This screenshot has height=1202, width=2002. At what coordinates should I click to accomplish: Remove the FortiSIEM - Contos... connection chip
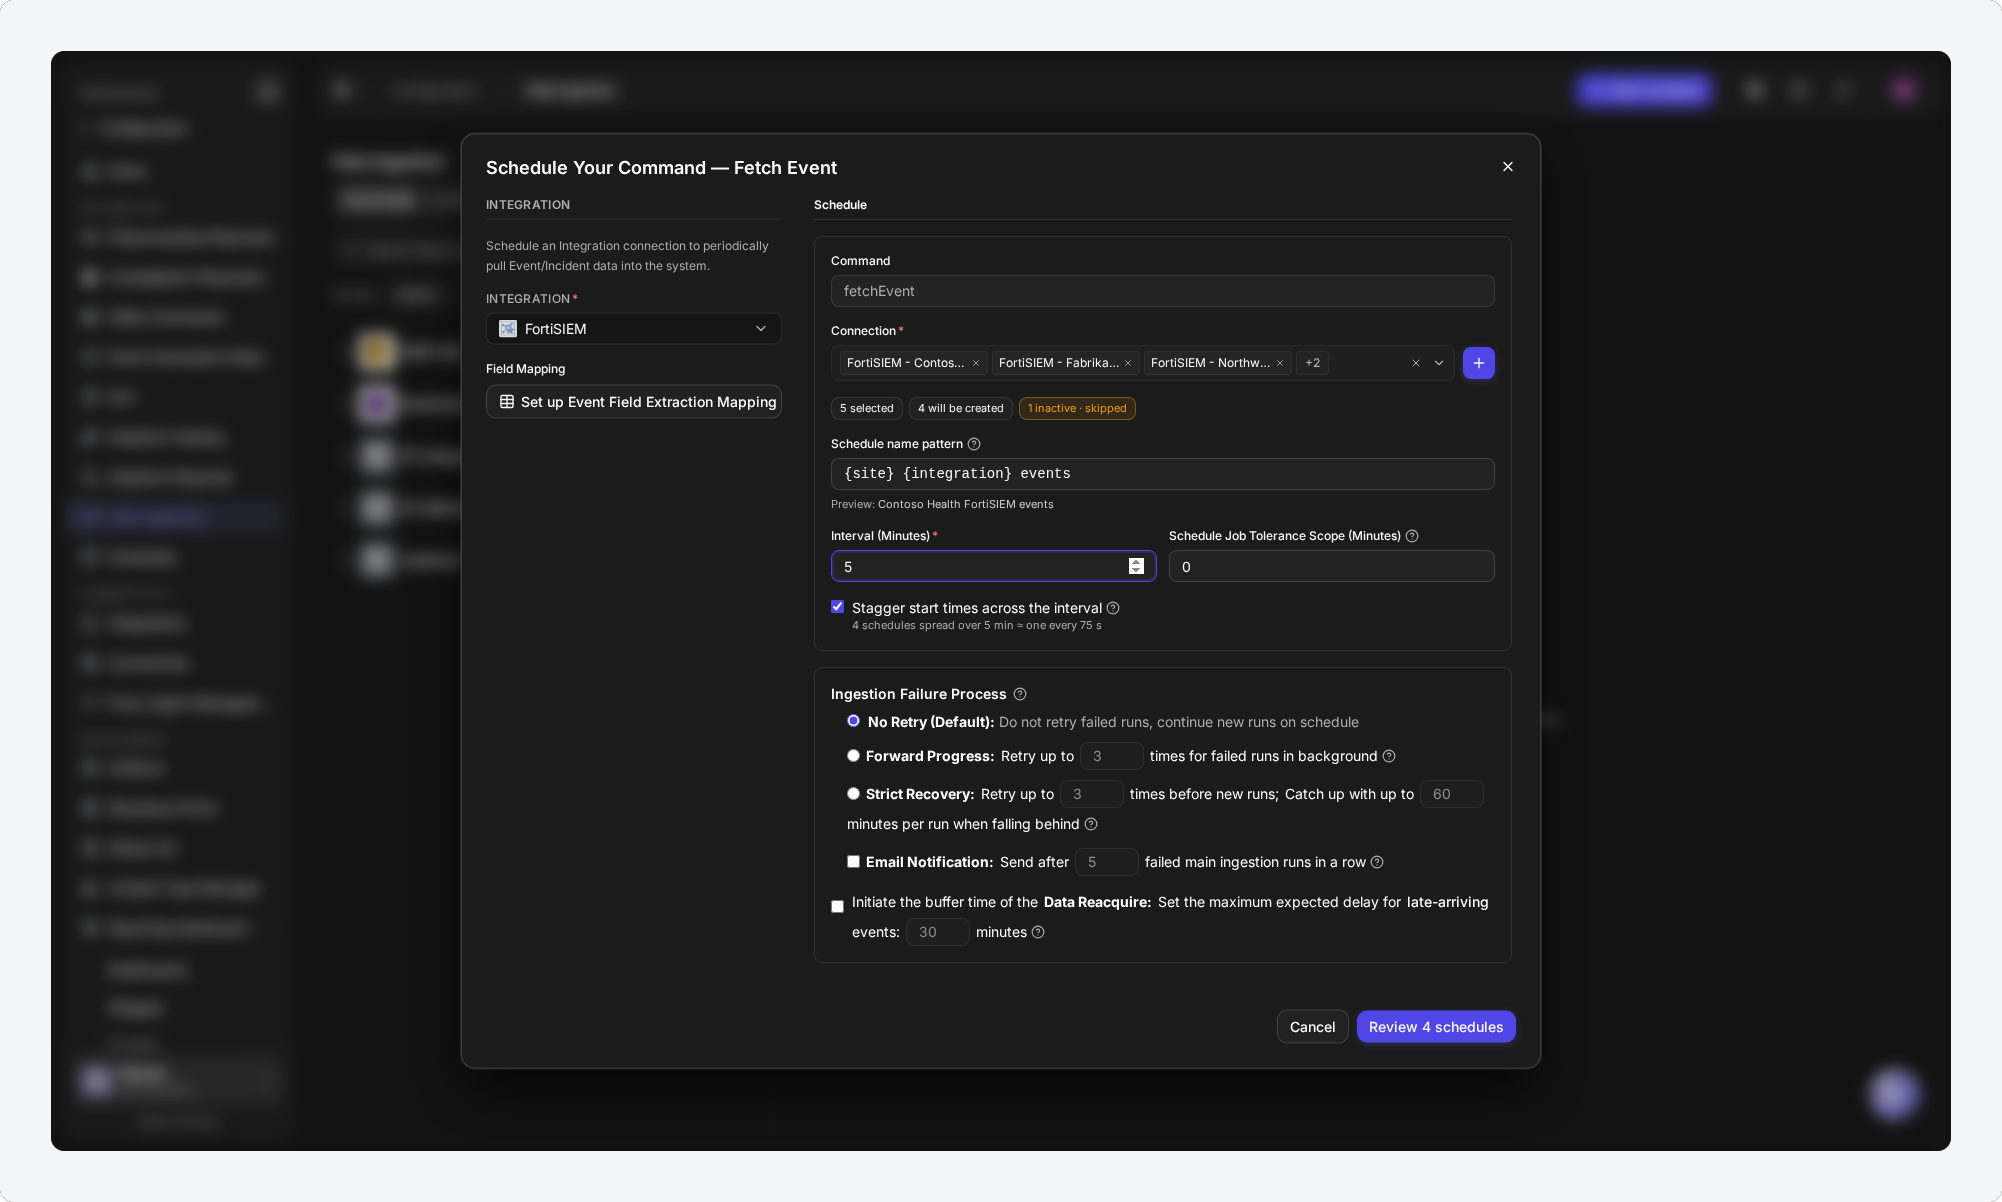click(x=976, y=363)
